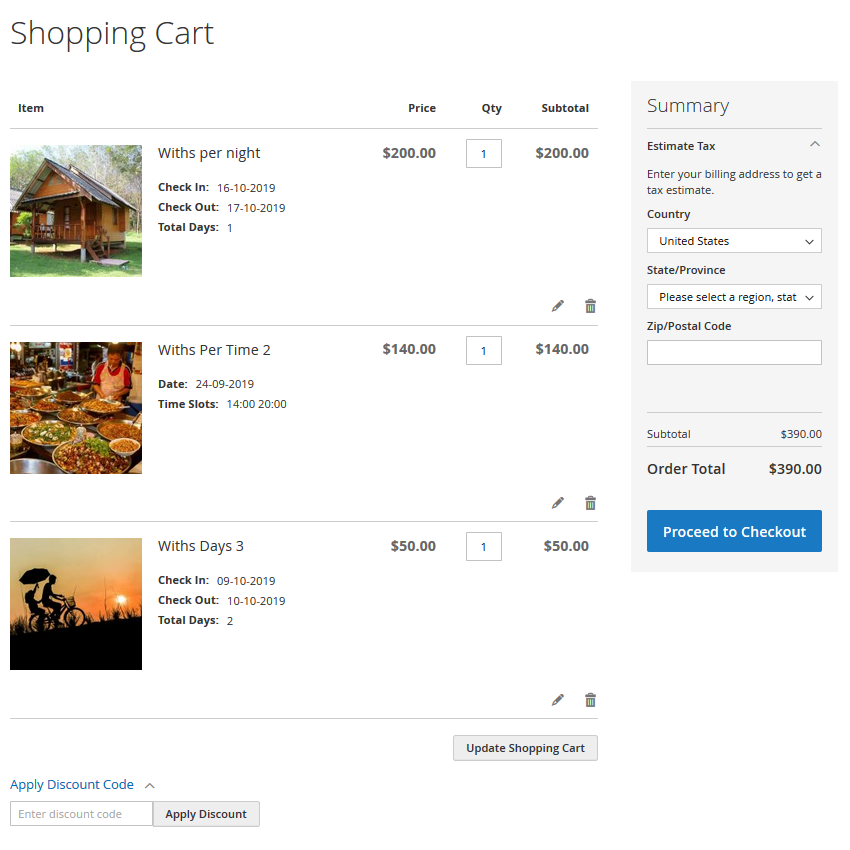
Task: Open the Country dropdown
Action: [x=734, y=241]
